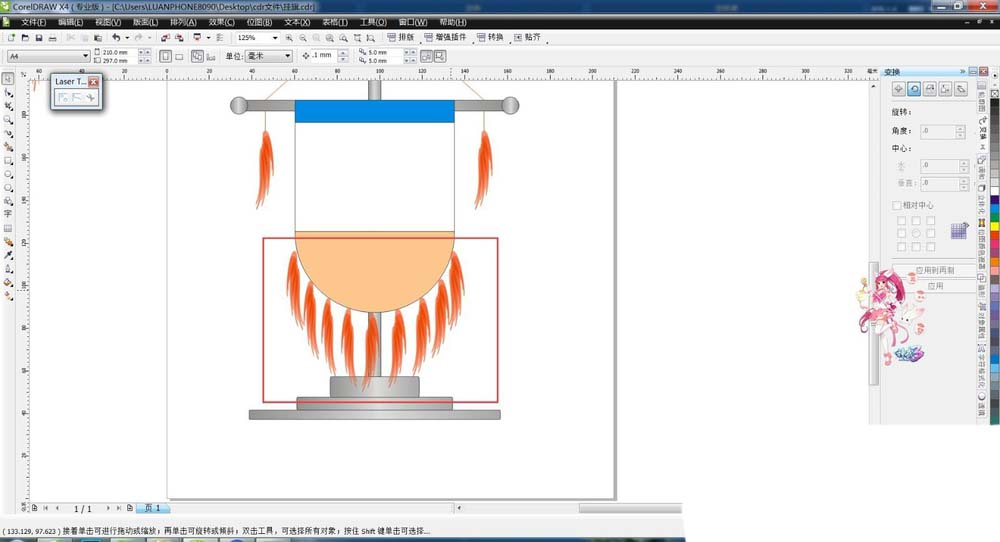This screenshot has height=542, width=1000.
Task: Switch to the Rotate transform icon
Action: click(x=914, y=89)
